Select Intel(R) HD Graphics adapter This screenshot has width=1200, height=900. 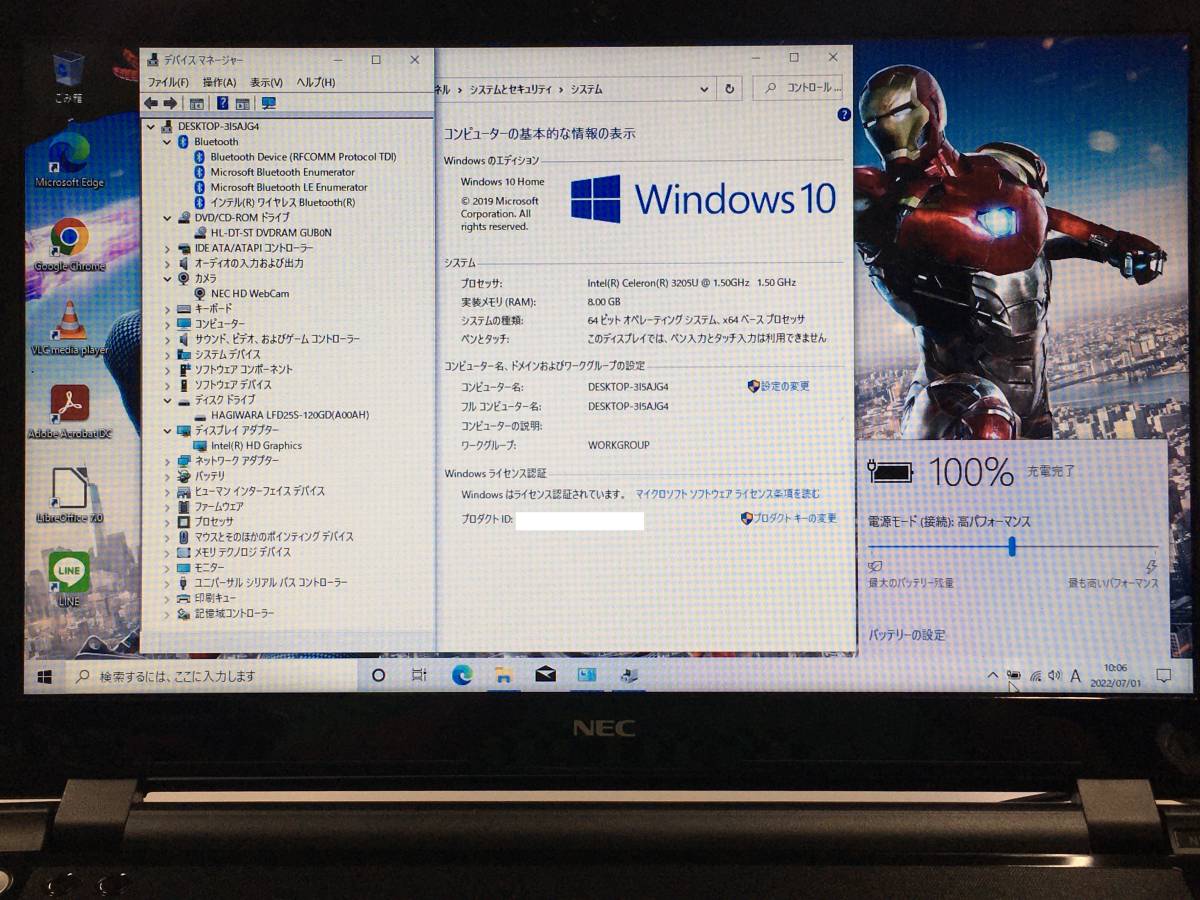click(x=255, y=446)
